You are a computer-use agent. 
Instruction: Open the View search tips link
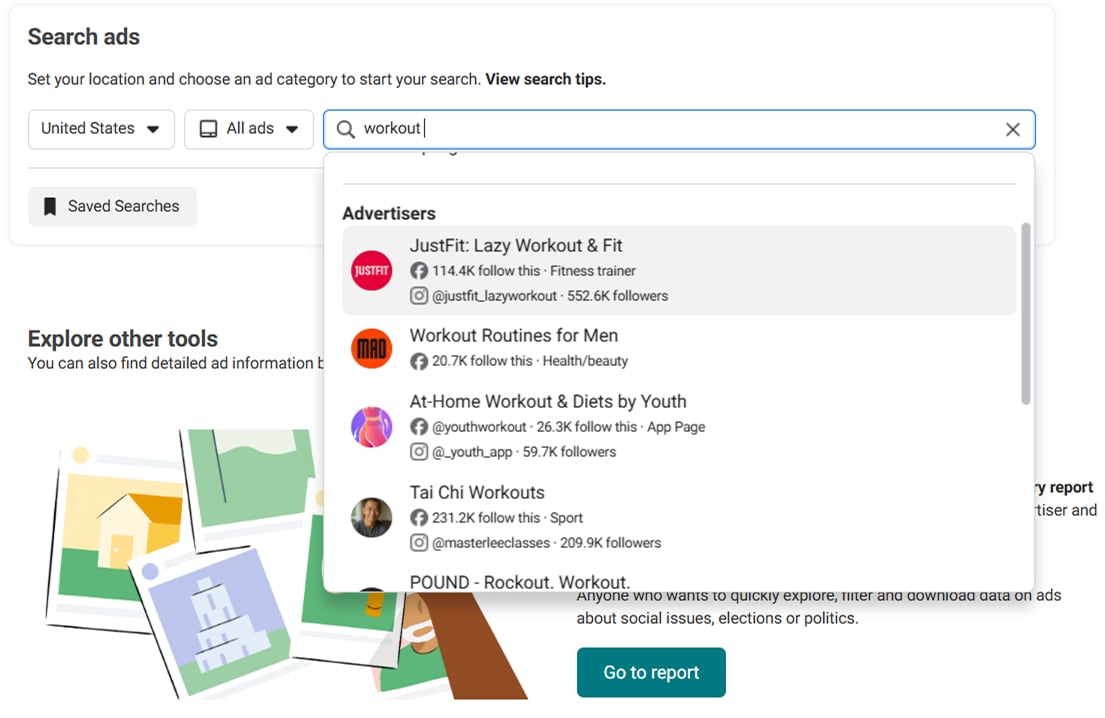click(545, 79)
